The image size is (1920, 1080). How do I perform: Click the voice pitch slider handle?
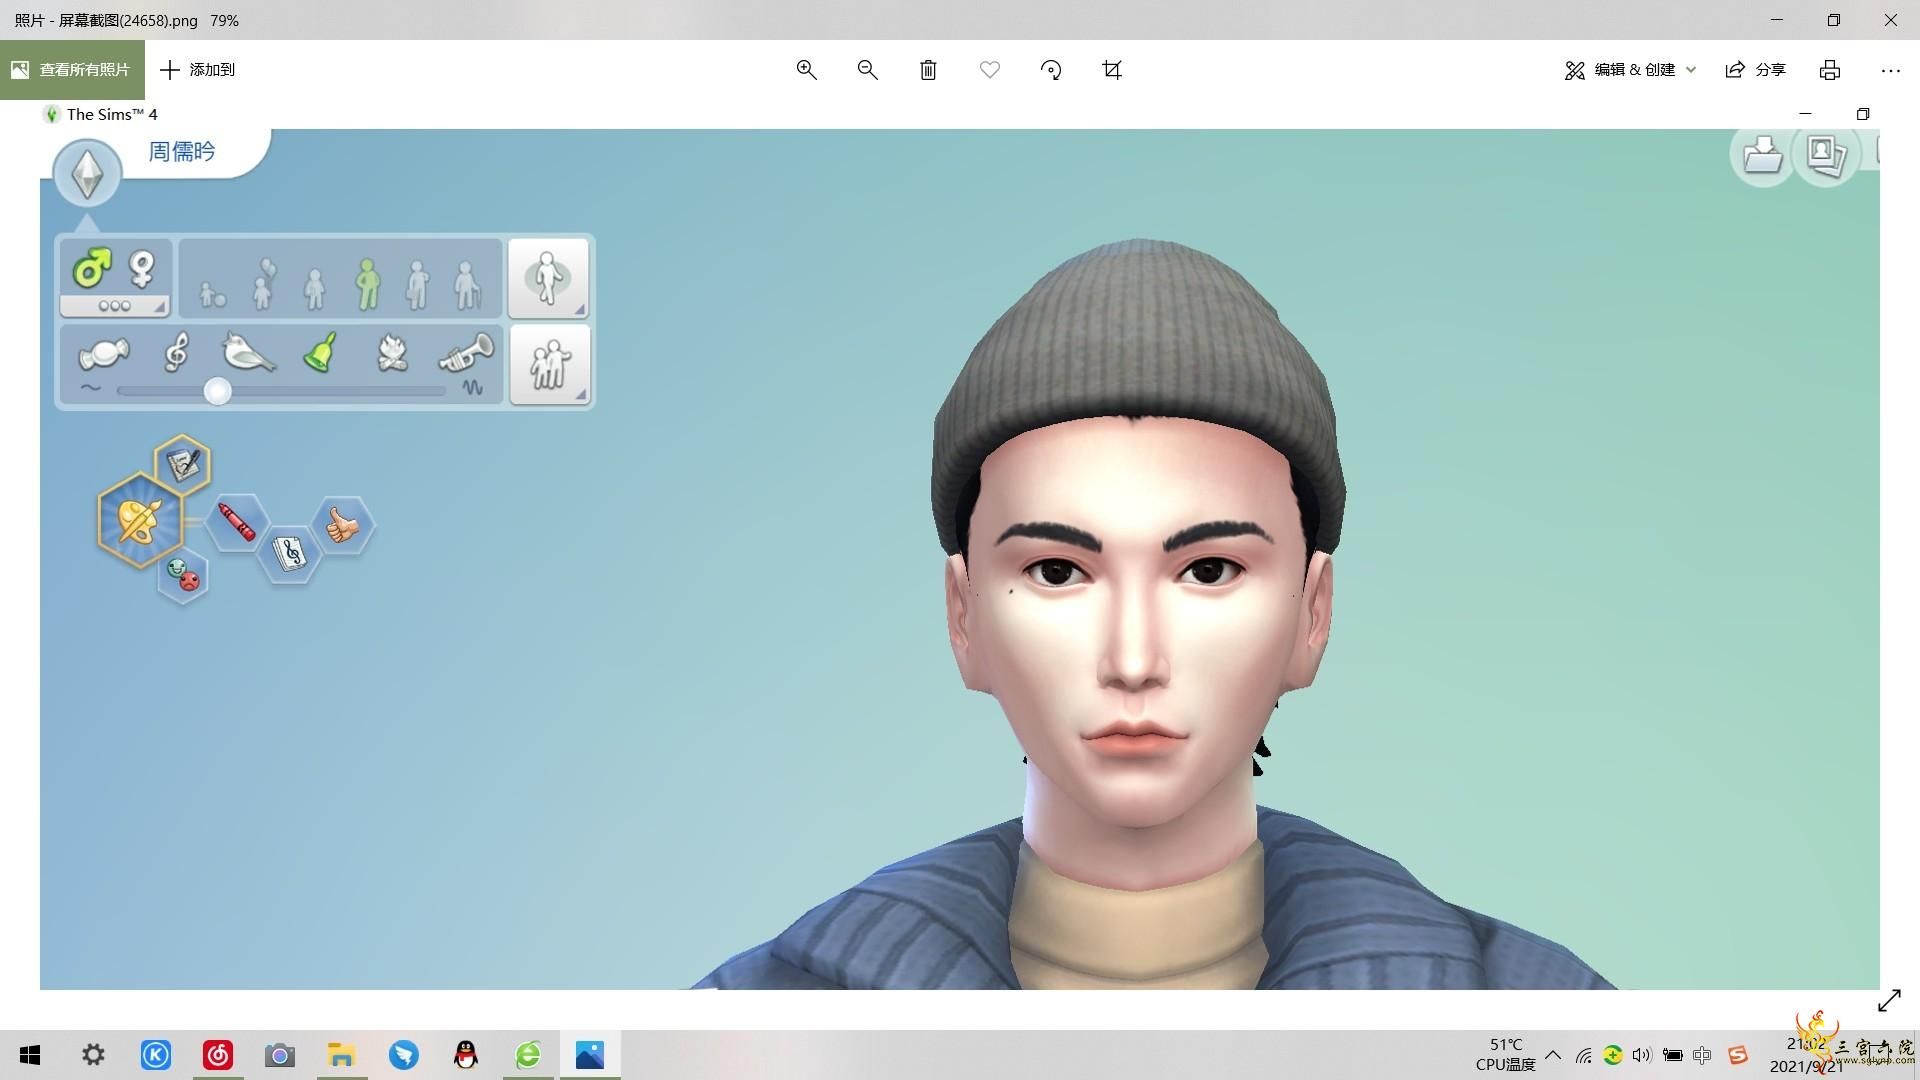pyautogui.click(x=217, y=391)
